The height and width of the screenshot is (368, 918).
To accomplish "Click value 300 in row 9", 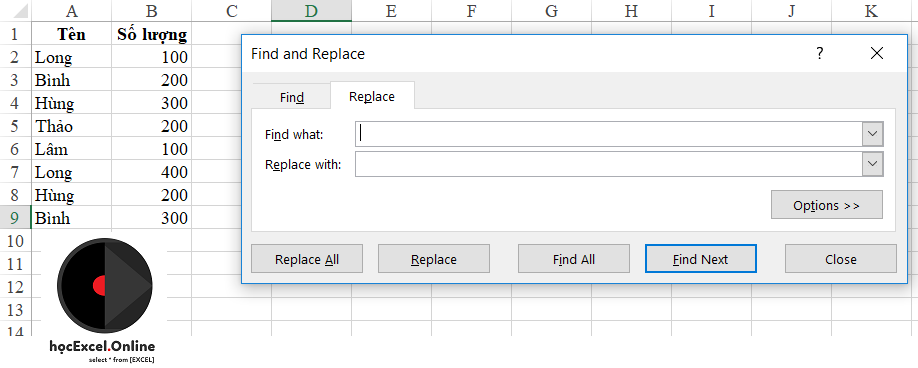I will click(152, 218).
